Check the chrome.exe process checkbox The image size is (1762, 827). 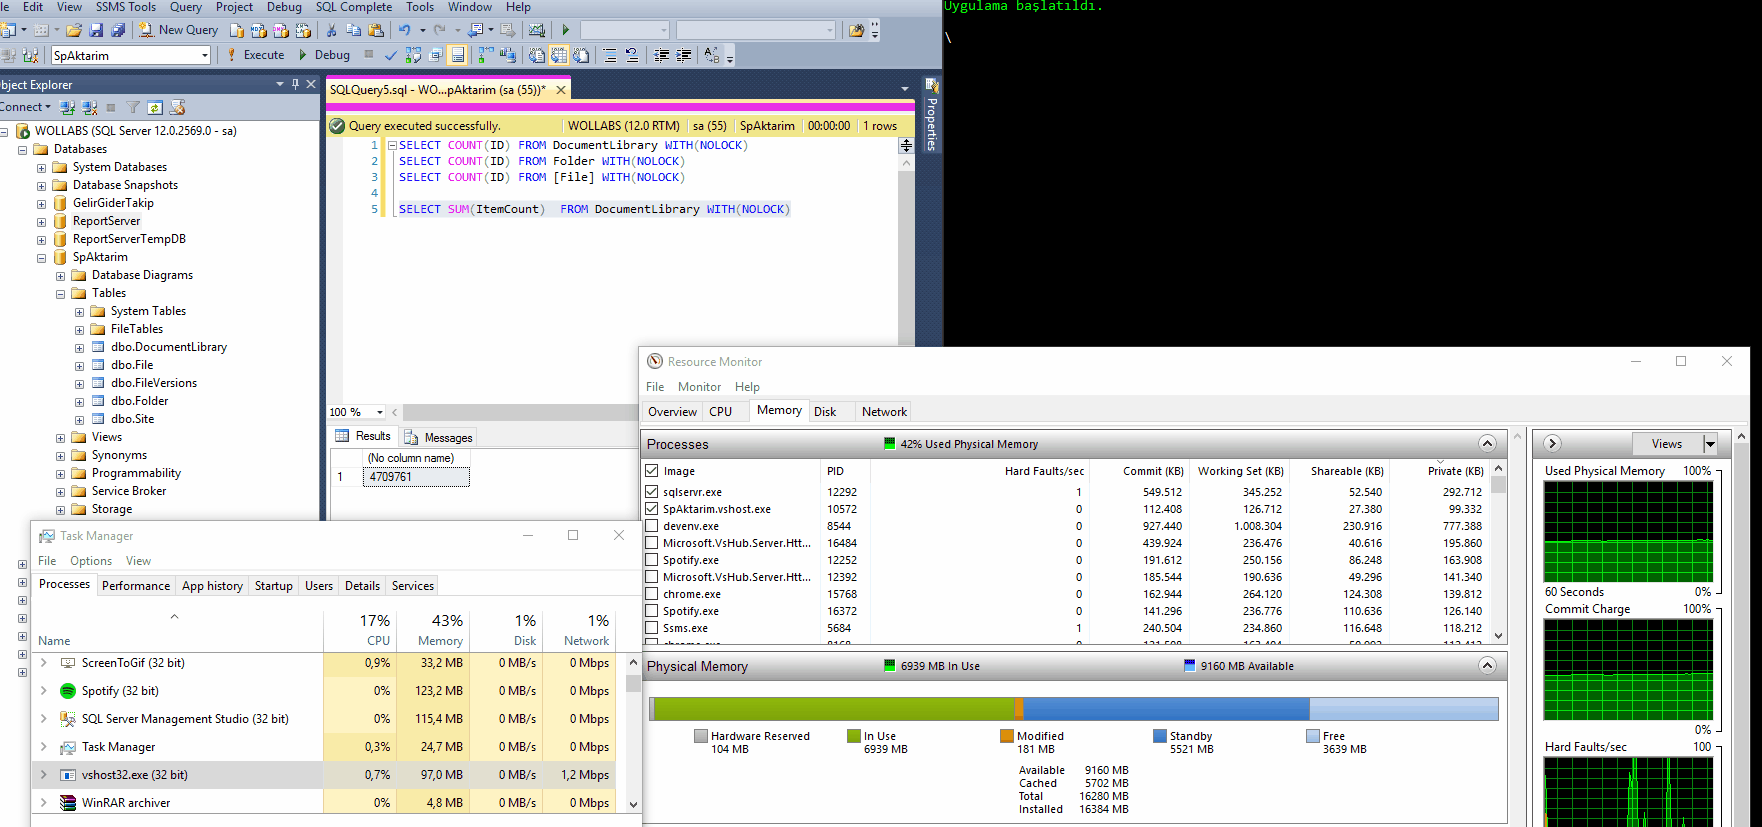pyautogui.click(x=652, y=594)
